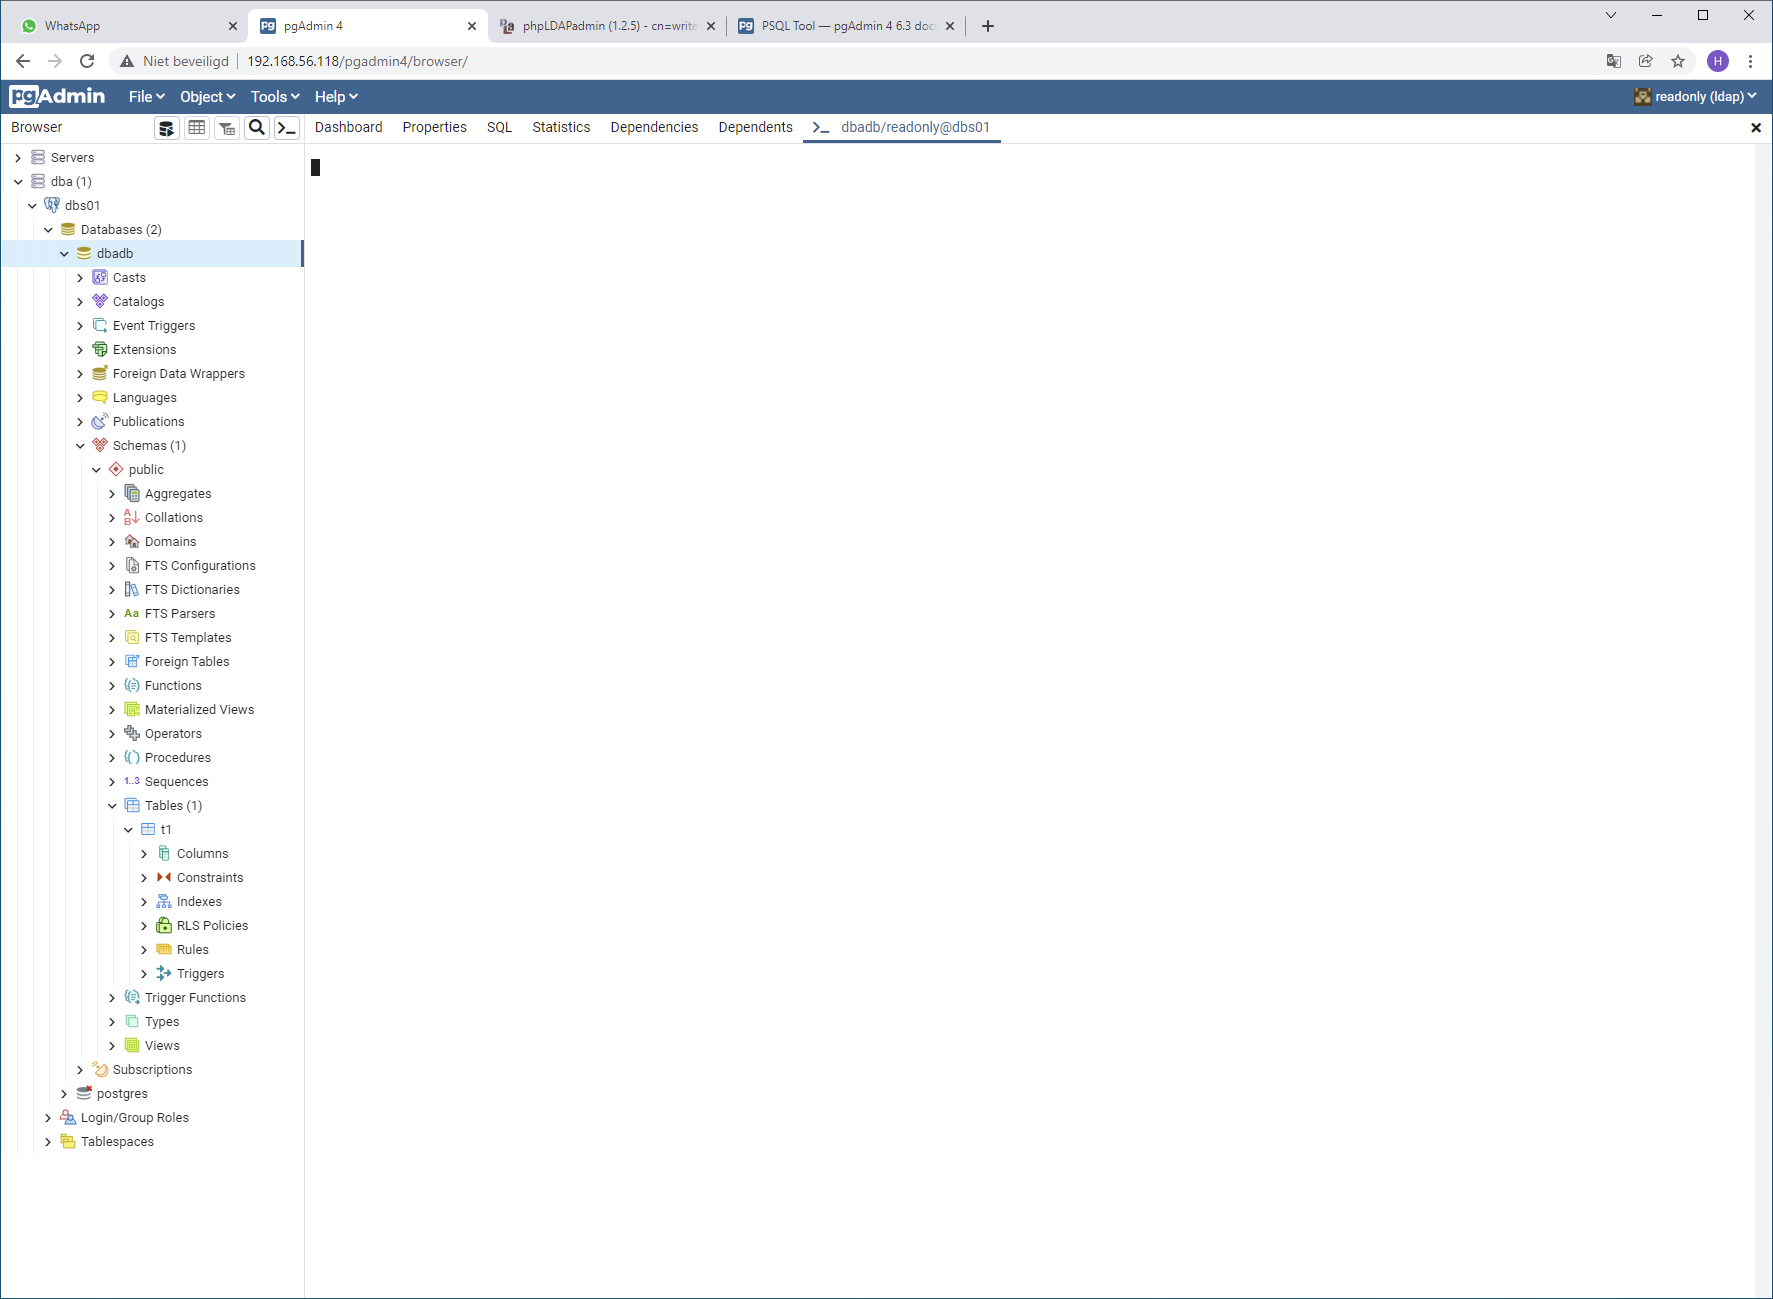Launch the PSQL Tool terminal icon
1773x1299 pixels.
pyautogui.click(x=287, y=128)
